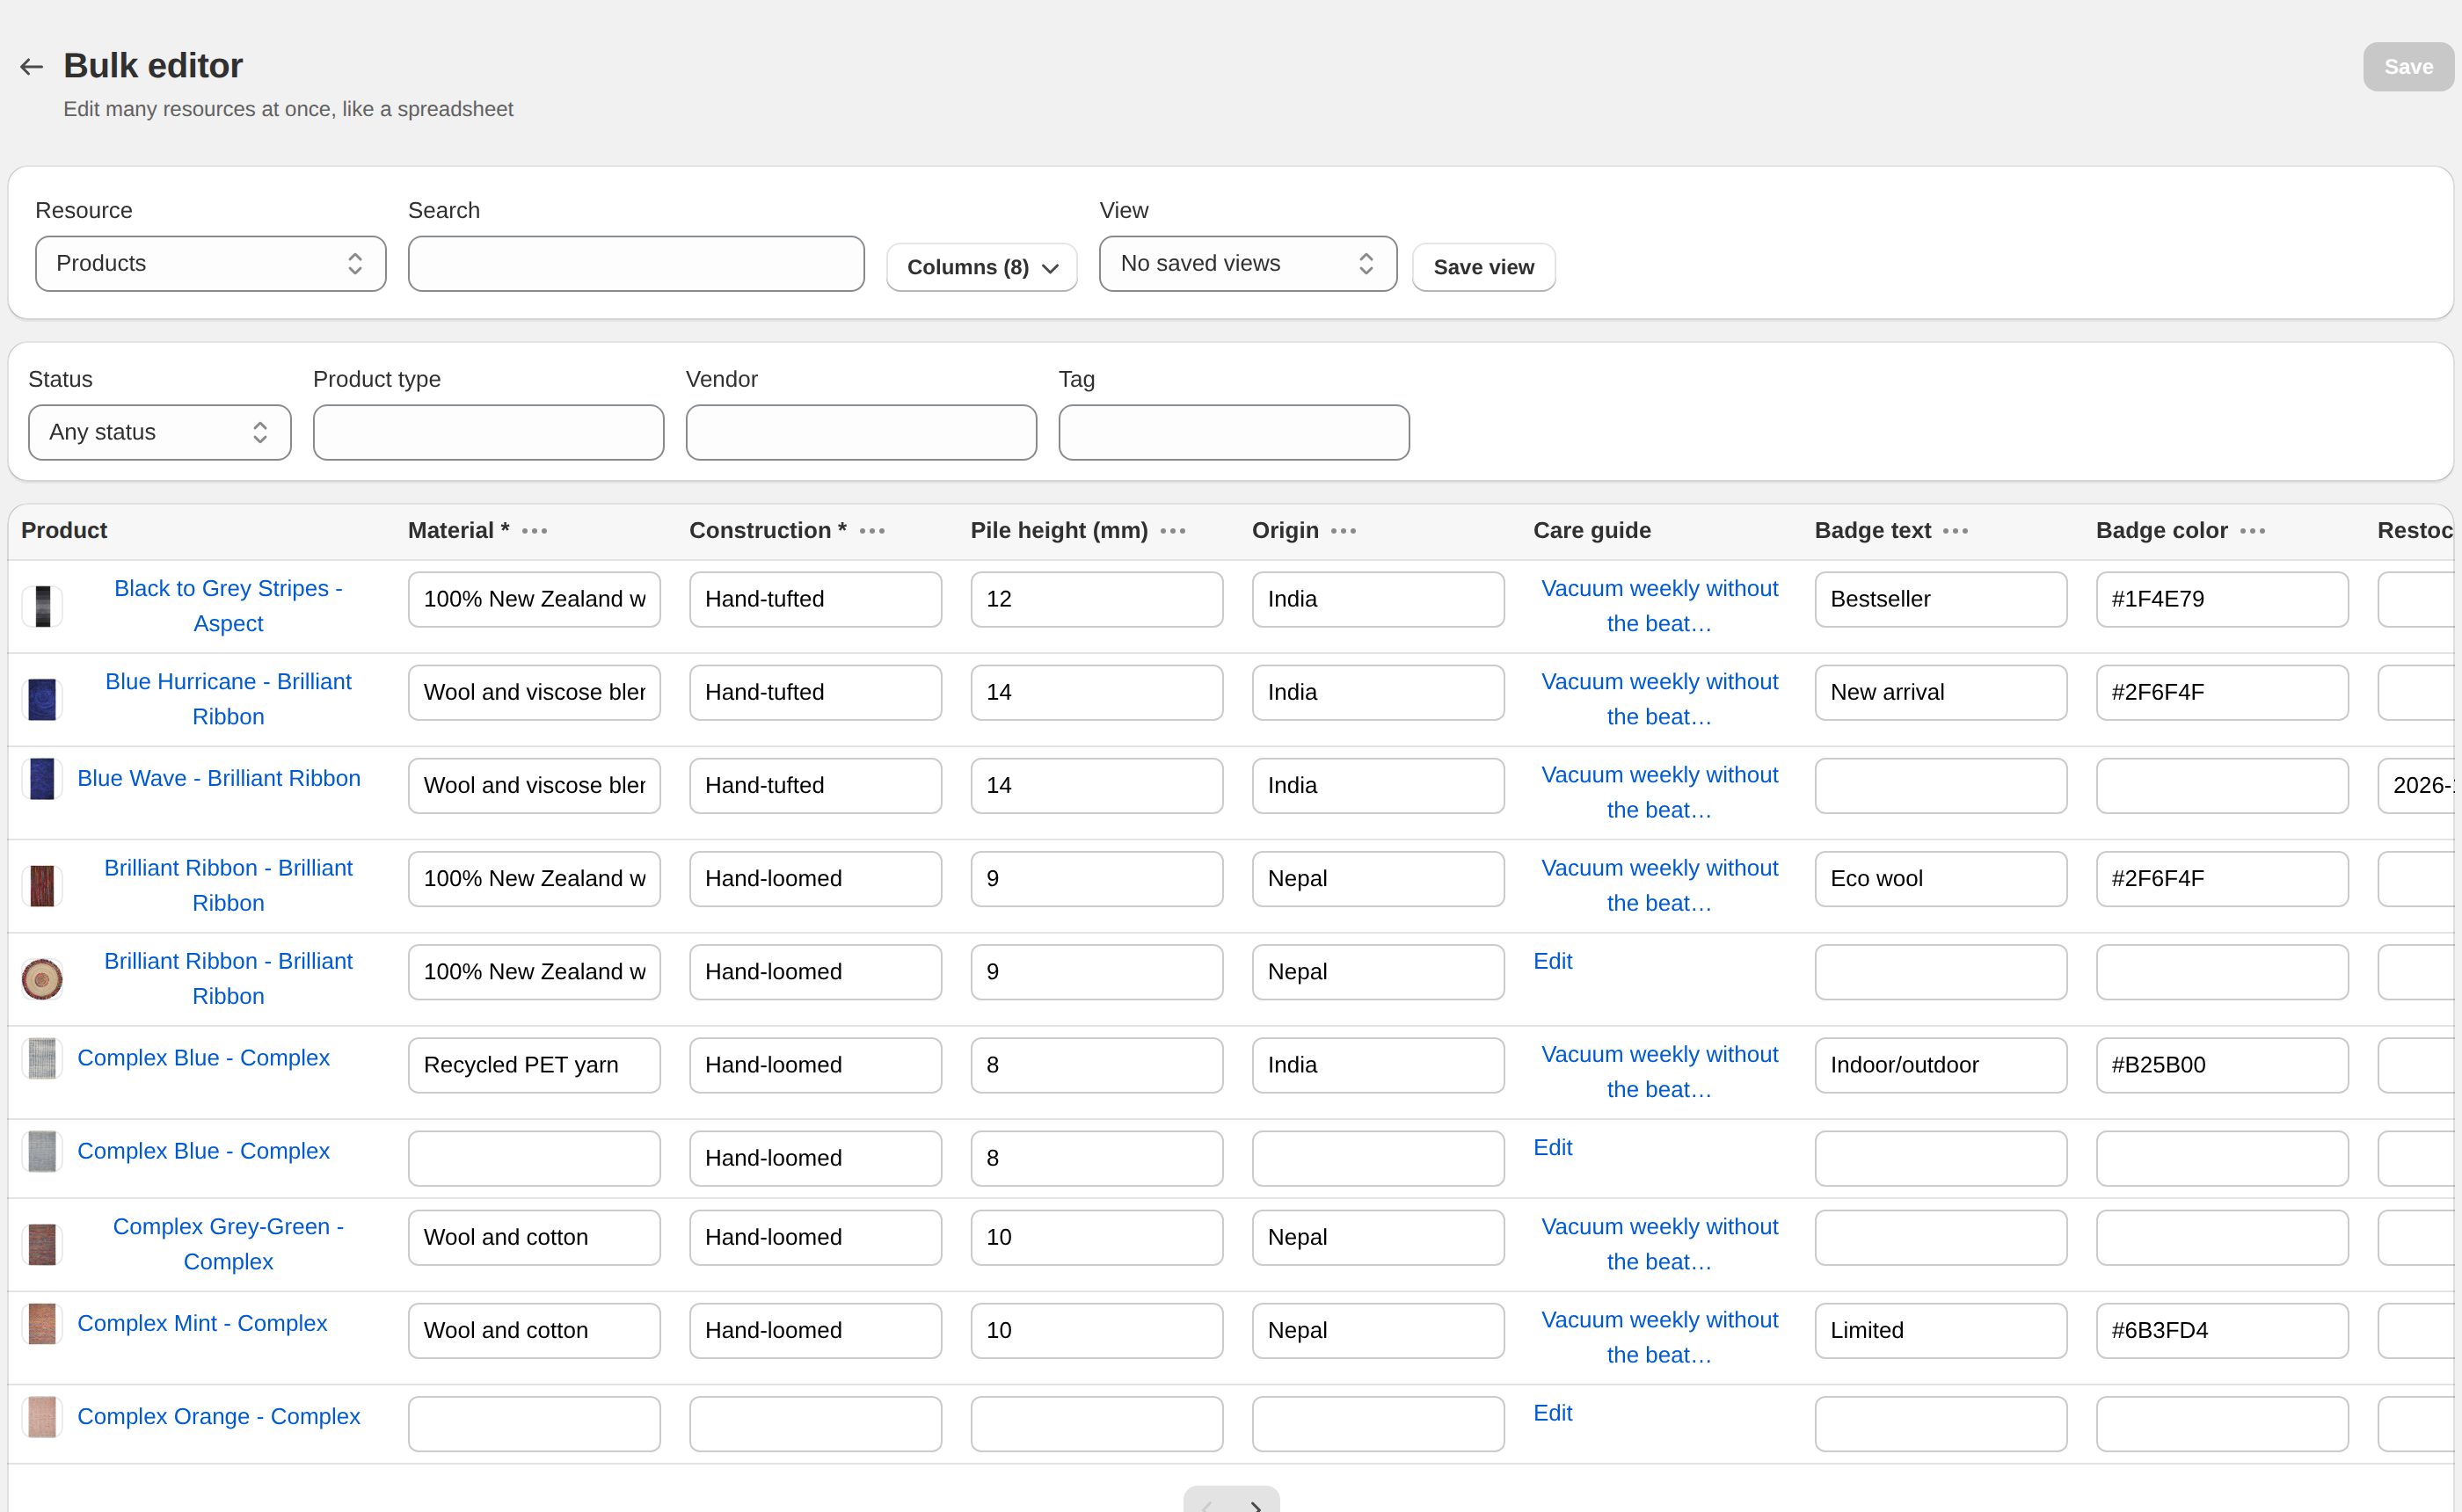Edit care guide for Complex Orange
This screenshot has width=2462, height=1512.
point(1553,1413)
